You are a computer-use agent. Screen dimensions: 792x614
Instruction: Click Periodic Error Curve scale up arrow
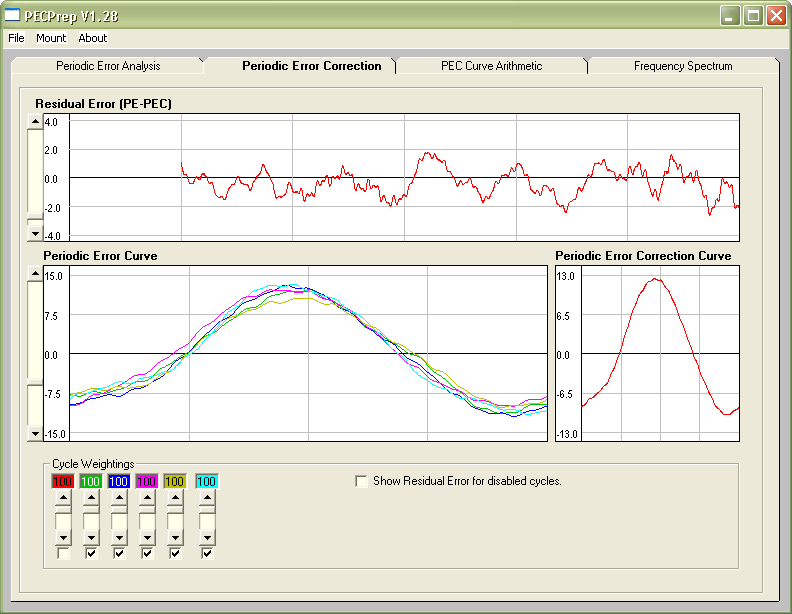point(35,273)
